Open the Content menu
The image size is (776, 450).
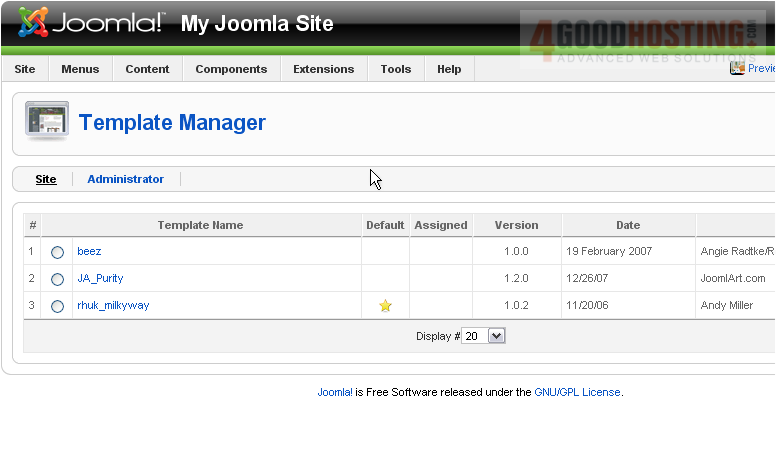tap(147, 69)
